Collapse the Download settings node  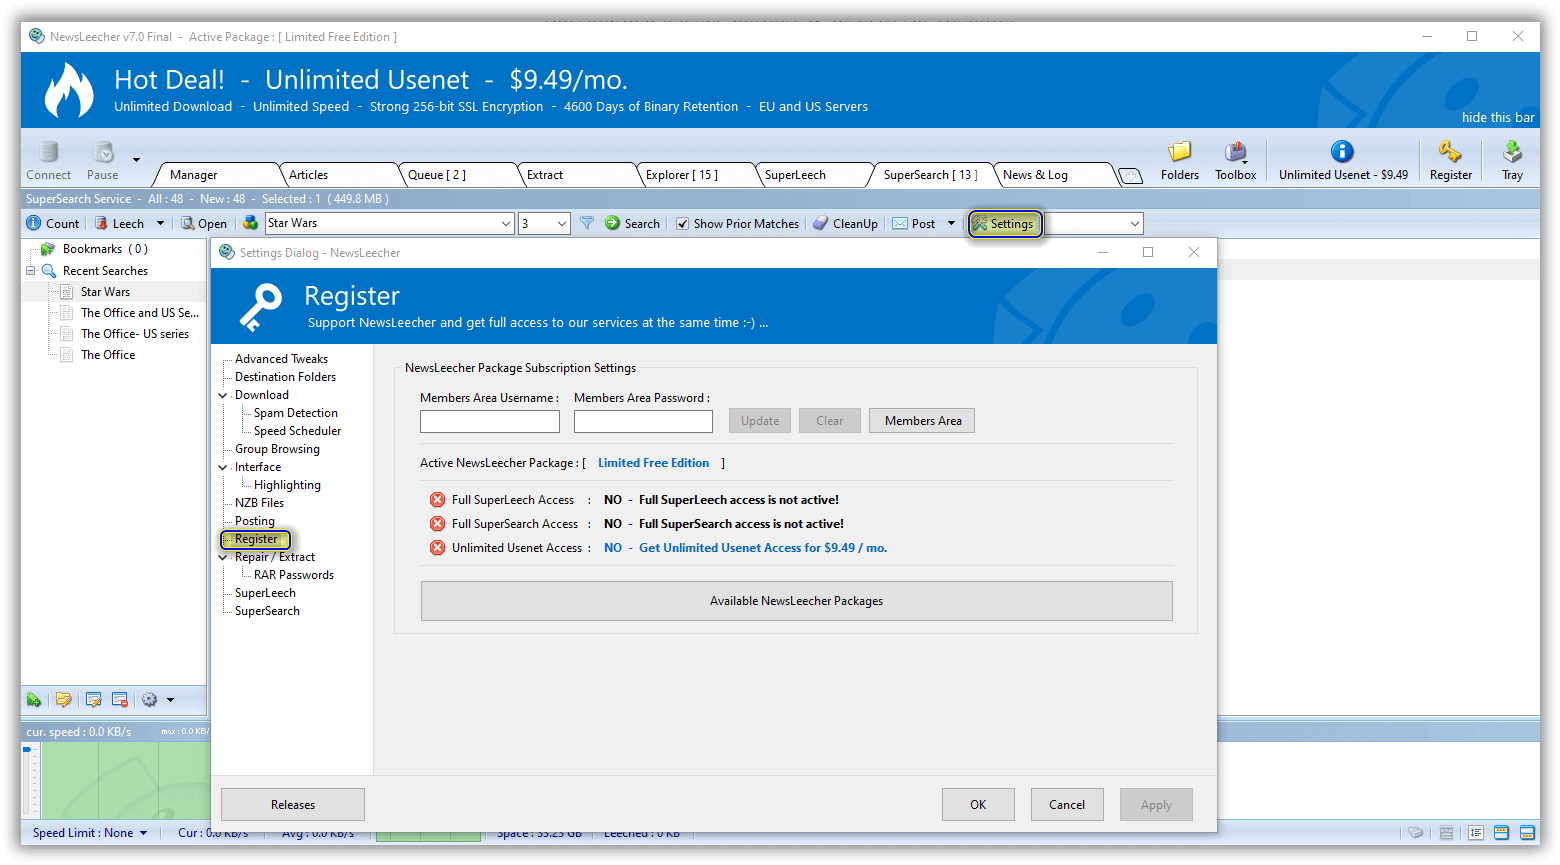[223, 395]
